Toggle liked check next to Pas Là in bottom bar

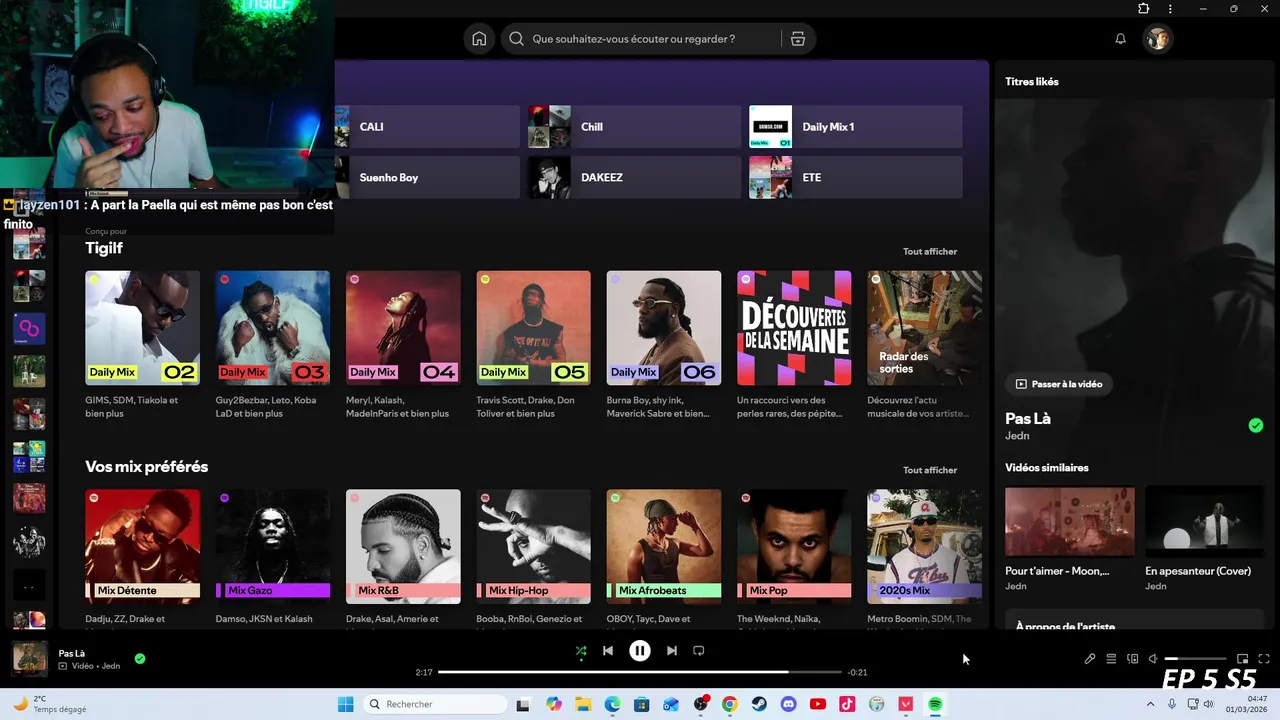(x=140, y=658)
